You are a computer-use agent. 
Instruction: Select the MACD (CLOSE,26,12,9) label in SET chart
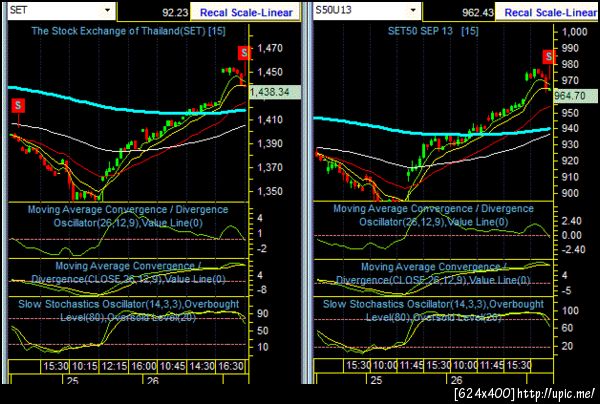[x=128, y=272]
